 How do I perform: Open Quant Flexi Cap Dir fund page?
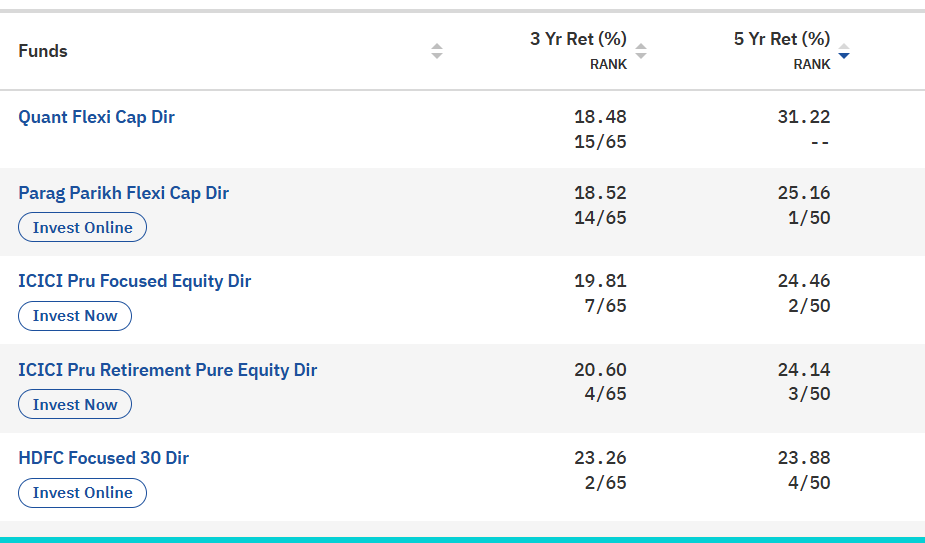click(x=96, y=117)
